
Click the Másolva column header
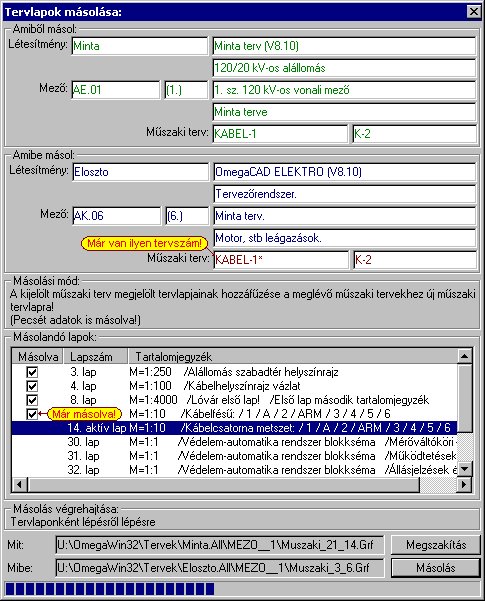tap(38, 357)
